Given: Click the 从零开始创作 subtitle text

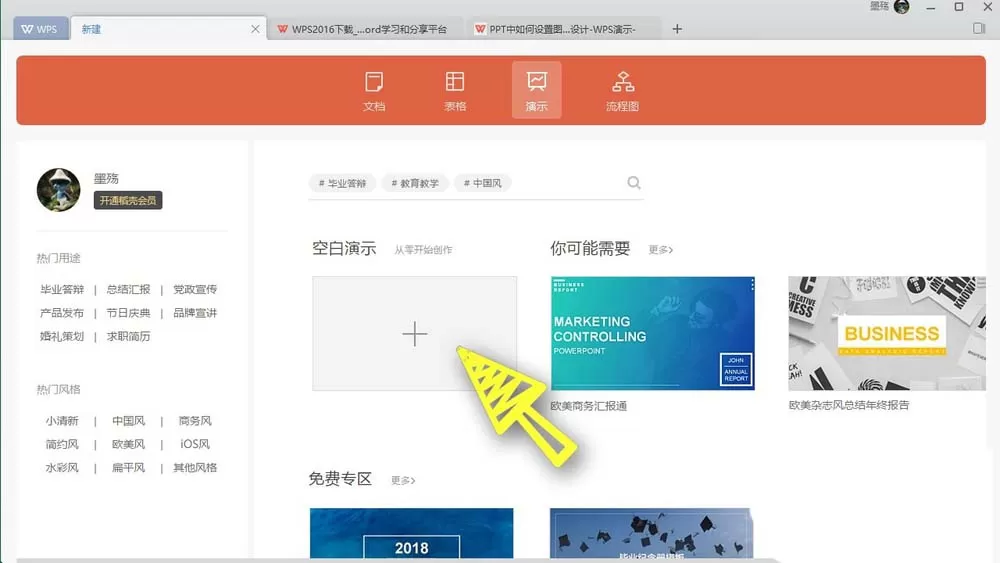Looking at the screenshot, I should (x=423, y=250).
